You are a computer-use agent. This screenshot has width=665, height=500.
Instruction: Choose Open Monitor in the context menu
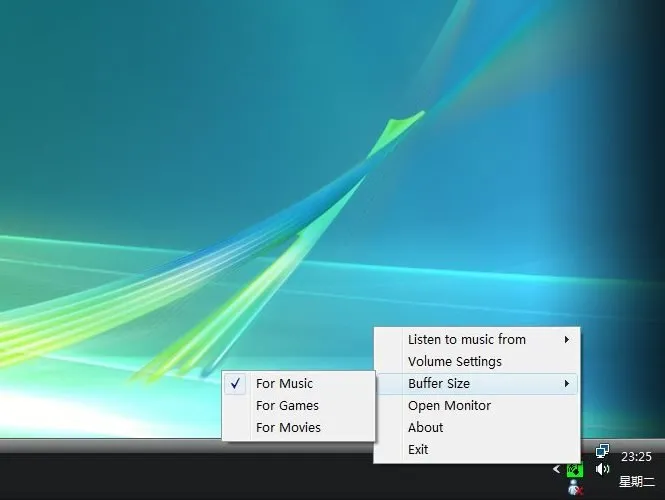477,405
